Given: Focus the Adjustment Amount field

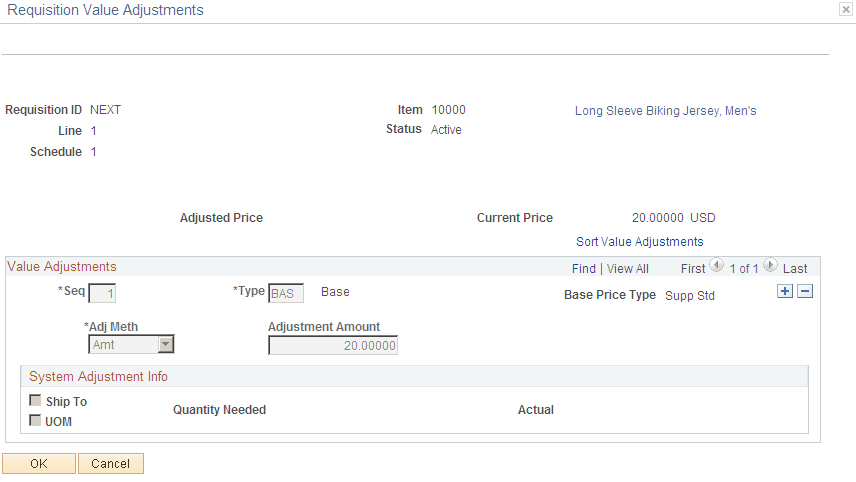Looking at the screenshot, I should pos(333,346).
